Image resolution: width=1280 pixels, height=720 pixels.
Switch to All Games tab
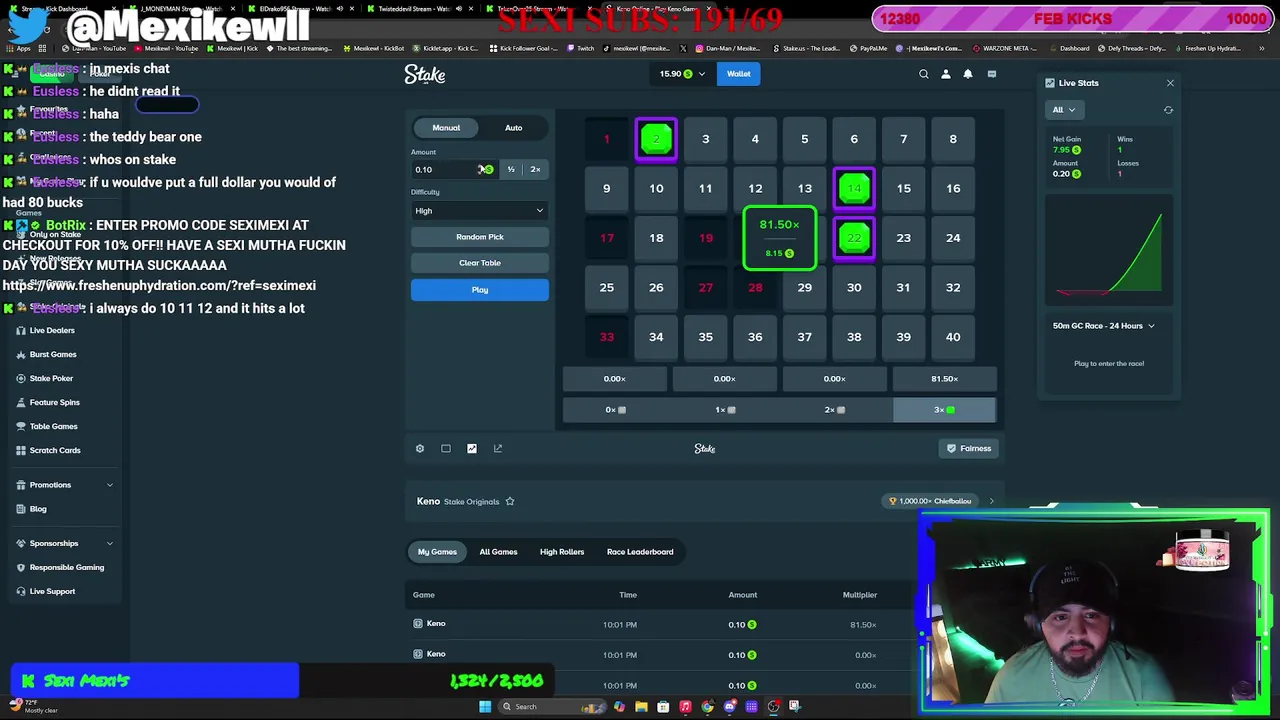click(498, 552)
